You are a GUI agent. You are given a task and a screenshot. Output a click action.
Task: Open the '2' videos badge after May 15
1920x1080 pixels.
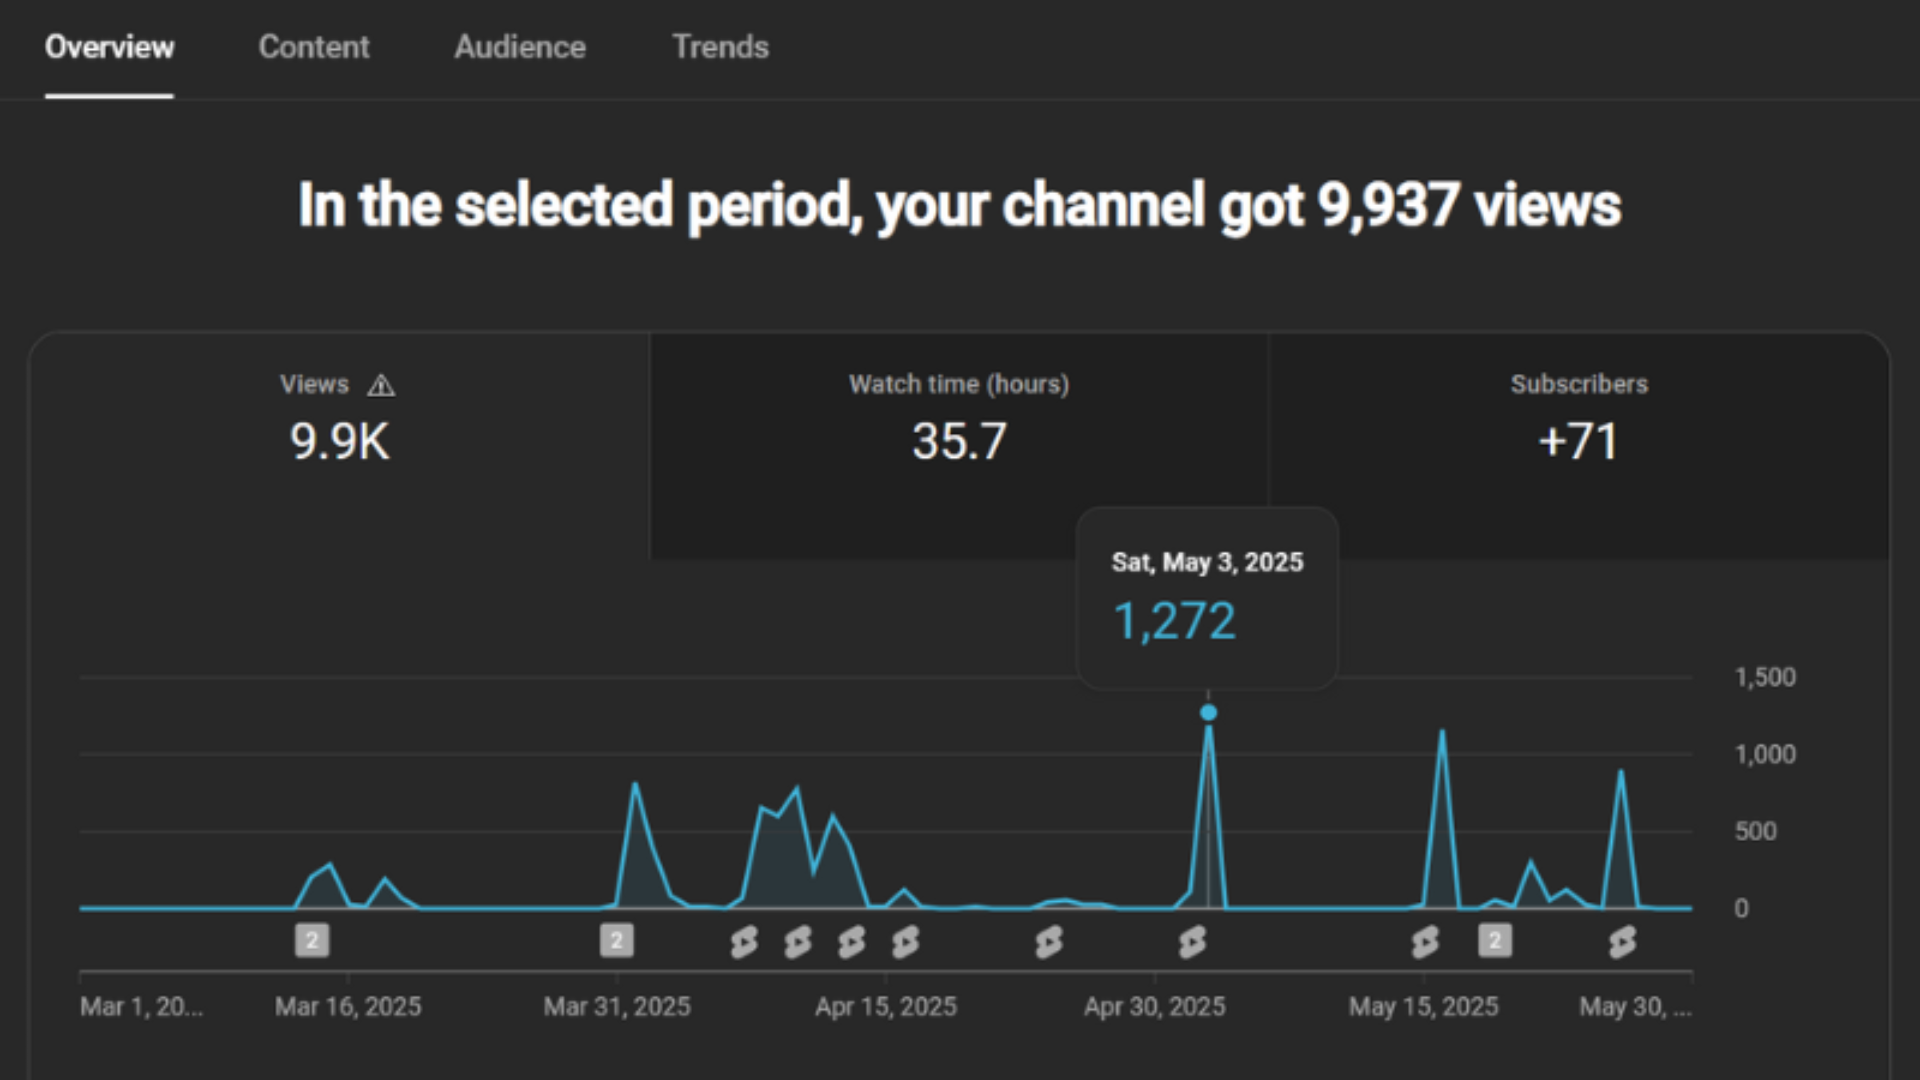pyautogui.click(x=1495, y=940)
